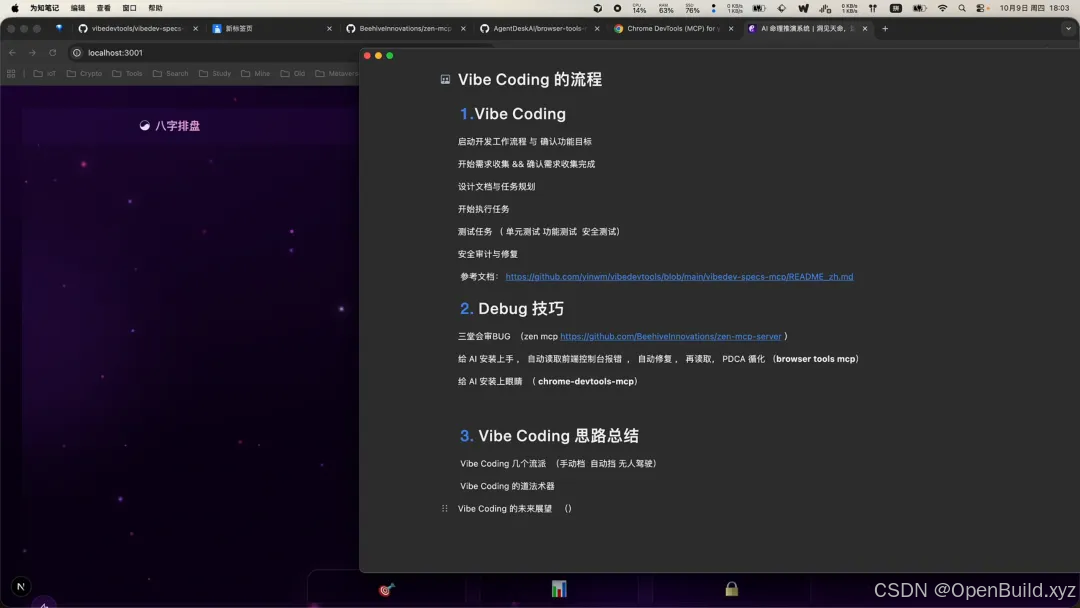Click the line '开始执行任务'
The width and height of the screenshot is (1080, 608).
coord(484,209)
